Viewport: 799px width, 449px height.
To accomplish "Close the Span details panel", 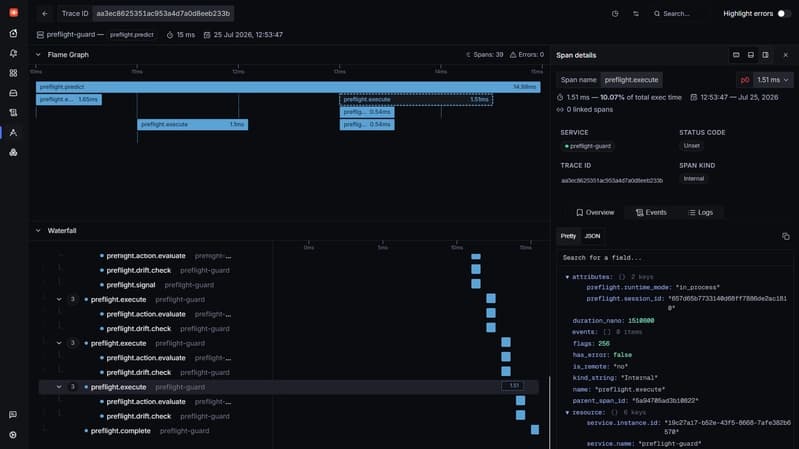I will [786, 55].
